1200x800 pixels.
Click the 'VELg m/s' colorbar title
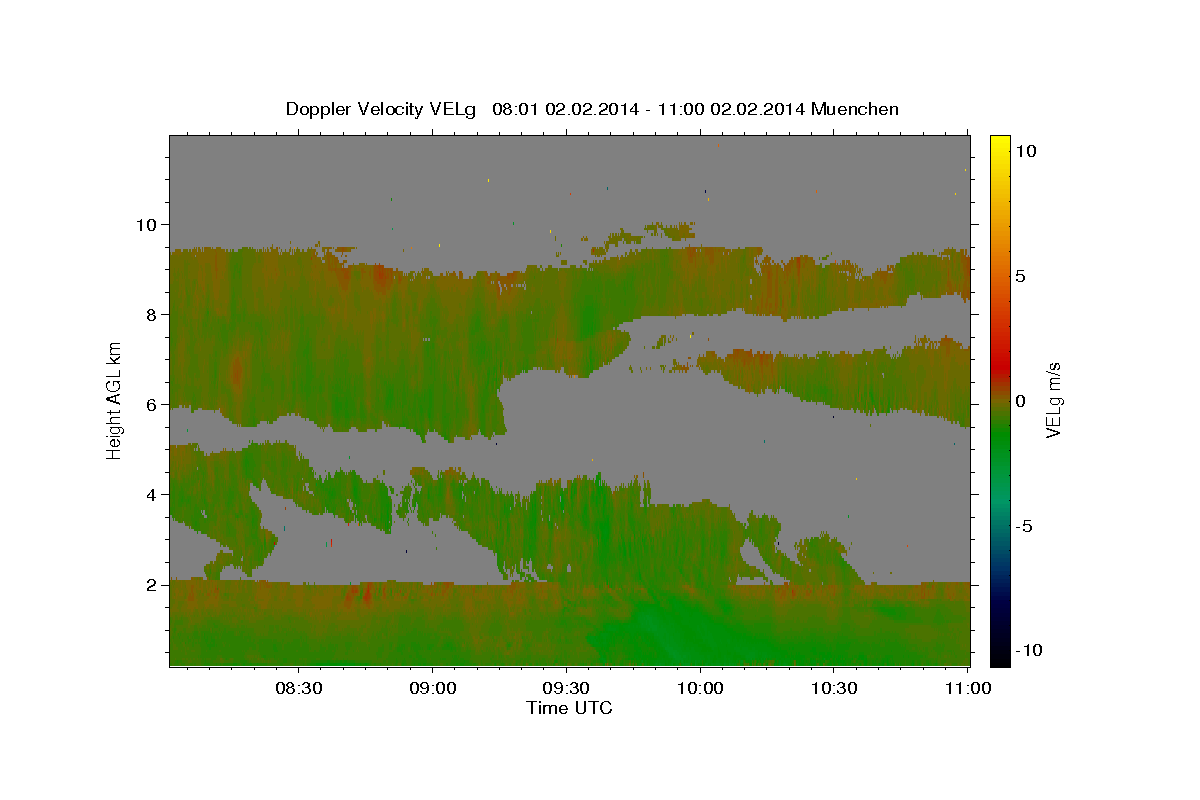pyautogui.click(x=1054, y=400)
